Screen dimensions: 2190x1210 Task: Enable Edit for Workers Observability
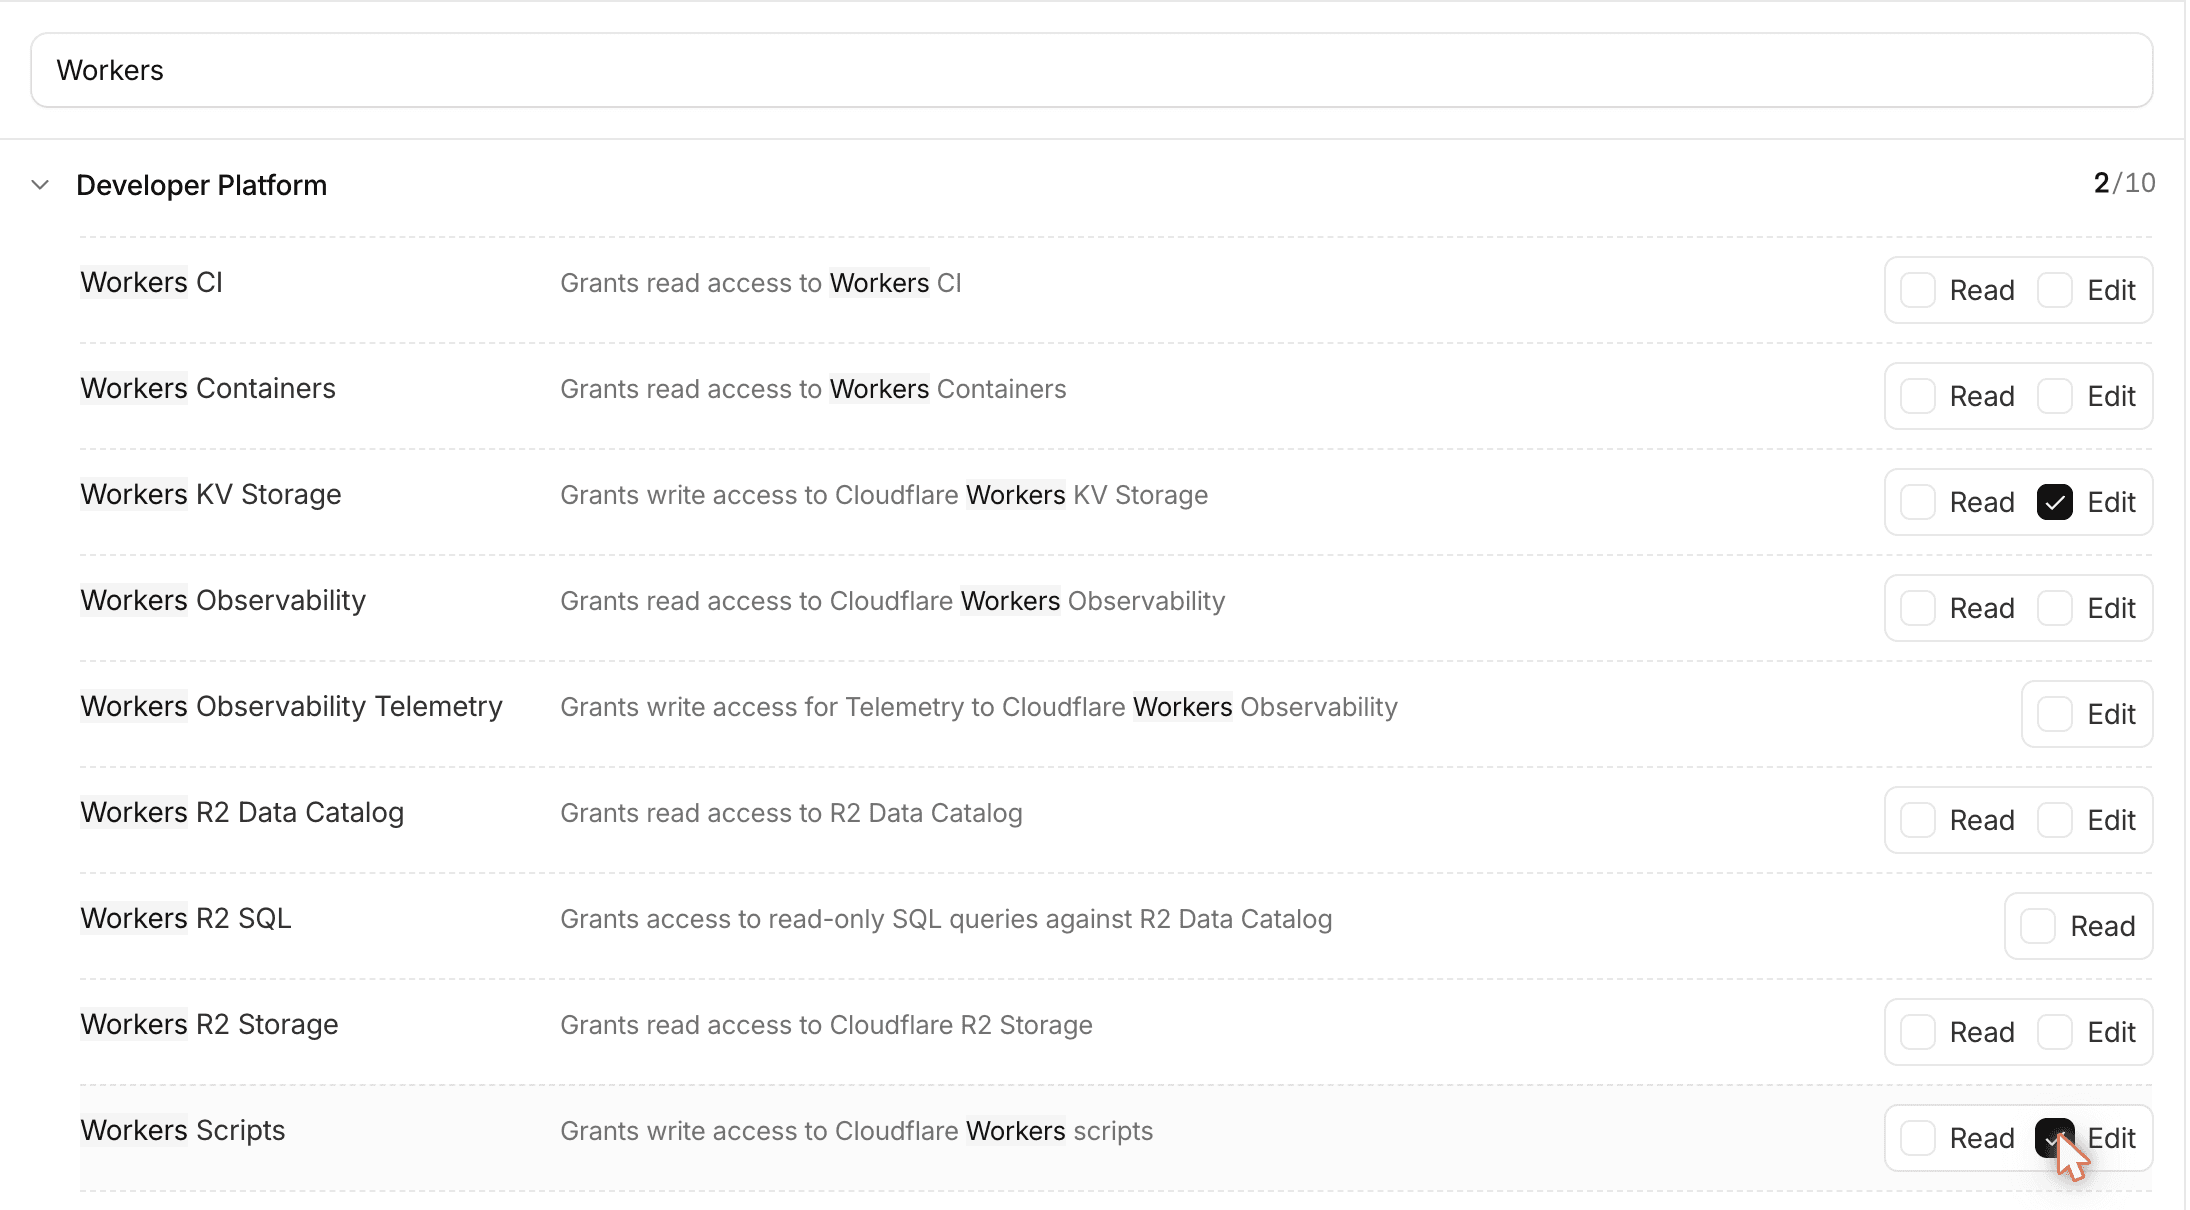(2054, 608)
